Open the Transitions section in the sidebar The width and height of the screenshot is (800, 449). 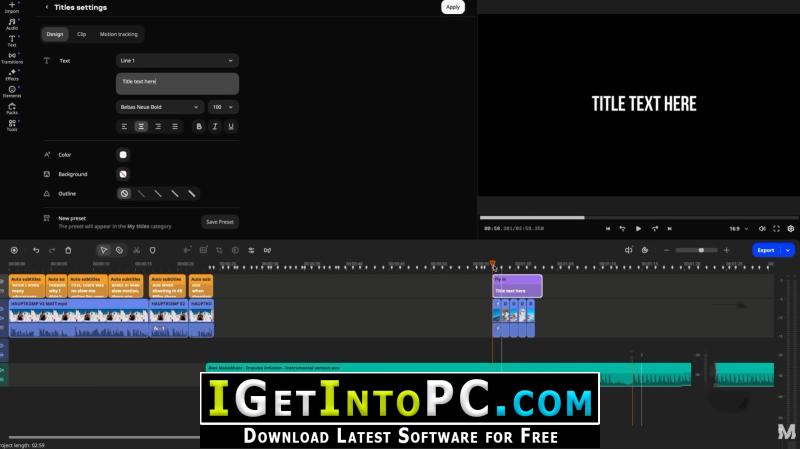coord(12,58)
